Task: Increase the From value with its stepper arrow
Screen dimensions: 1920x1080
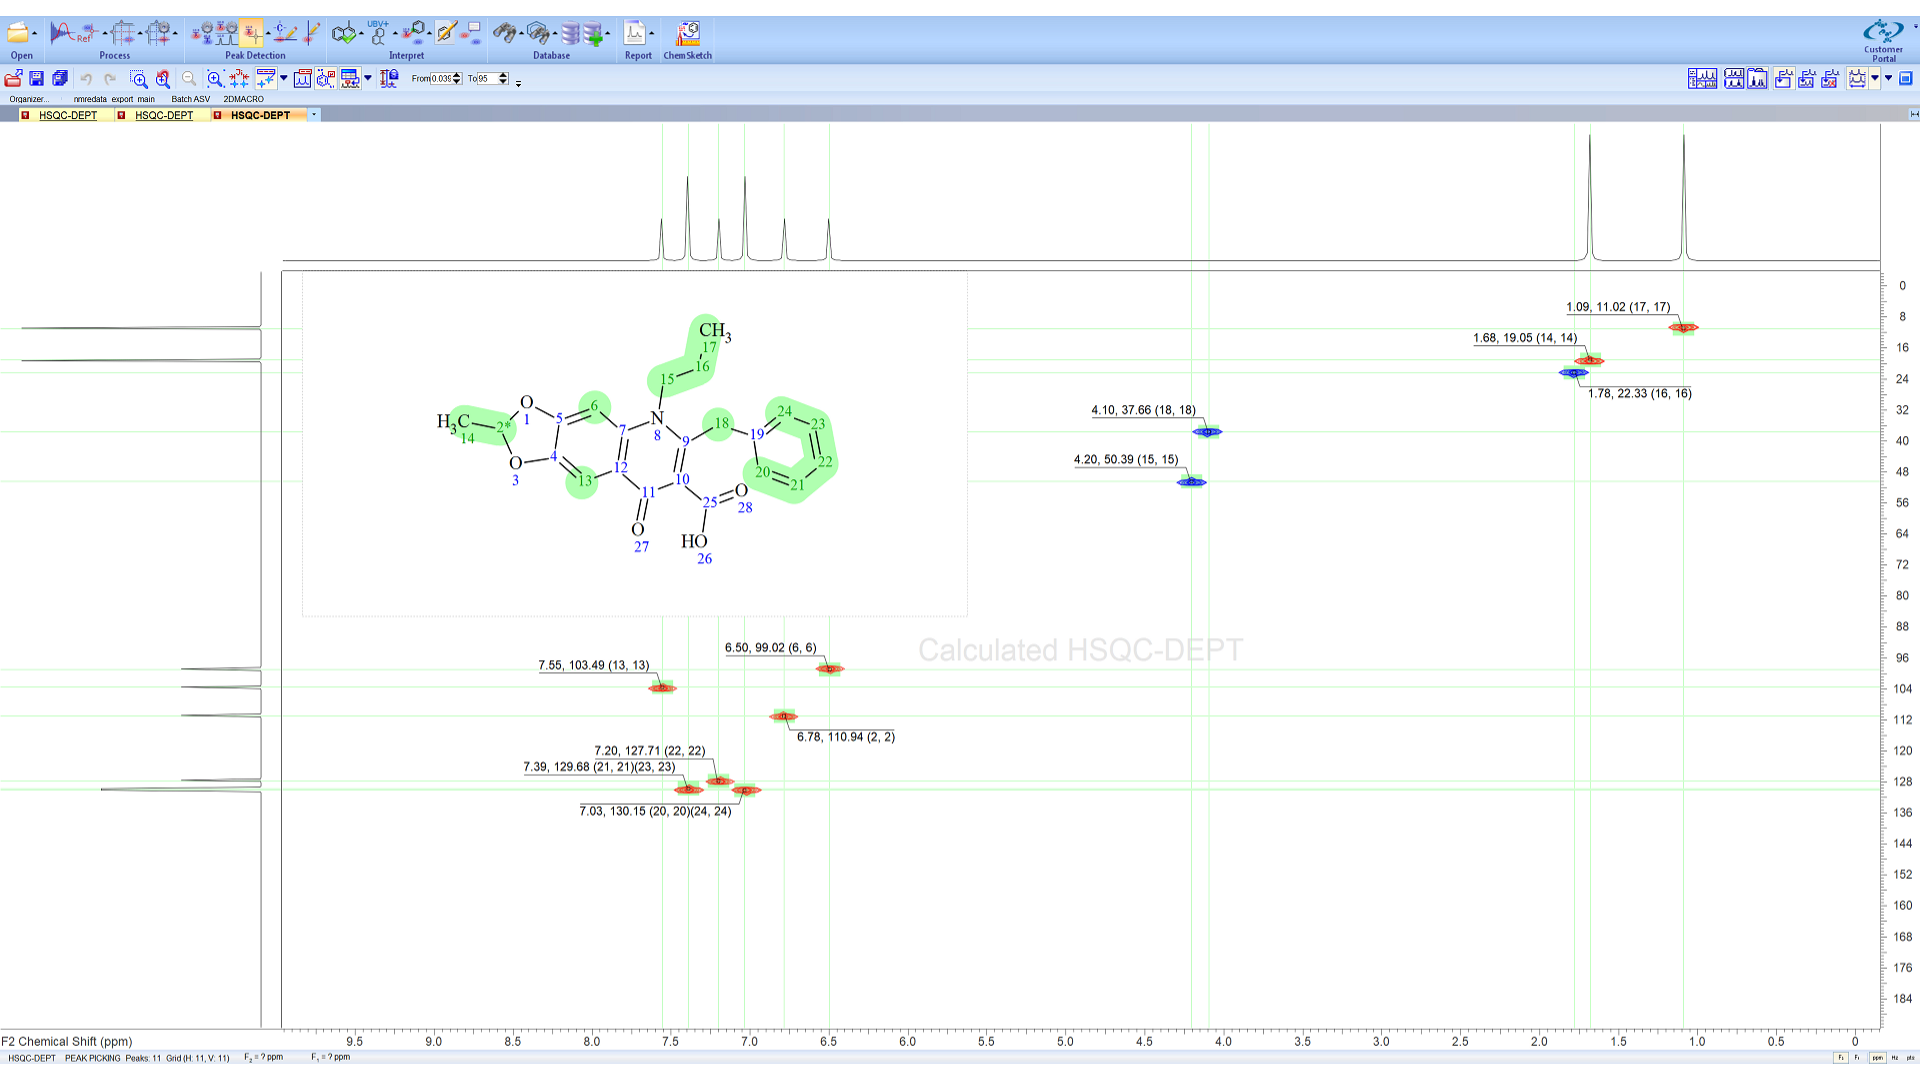Action: pos(457,75)
